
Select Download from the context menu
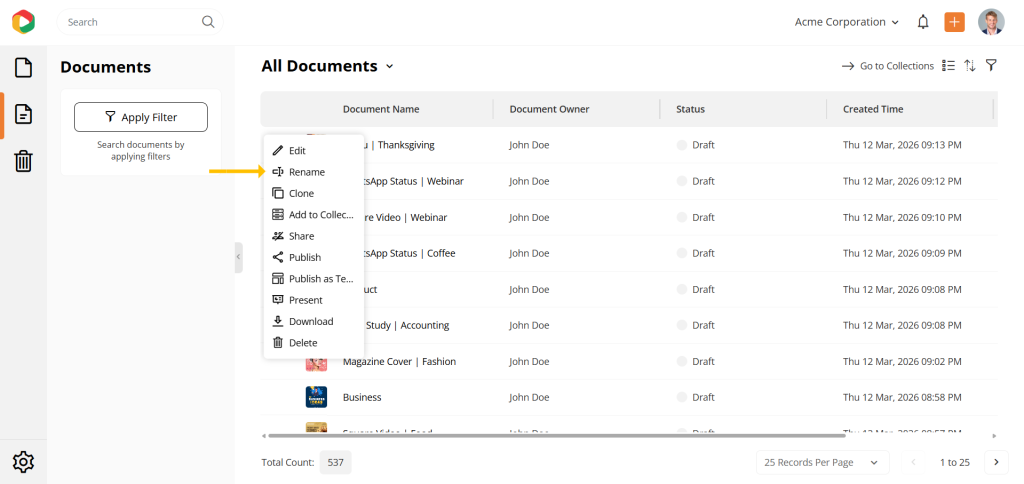pyautogui.click(x=310, y=321)
